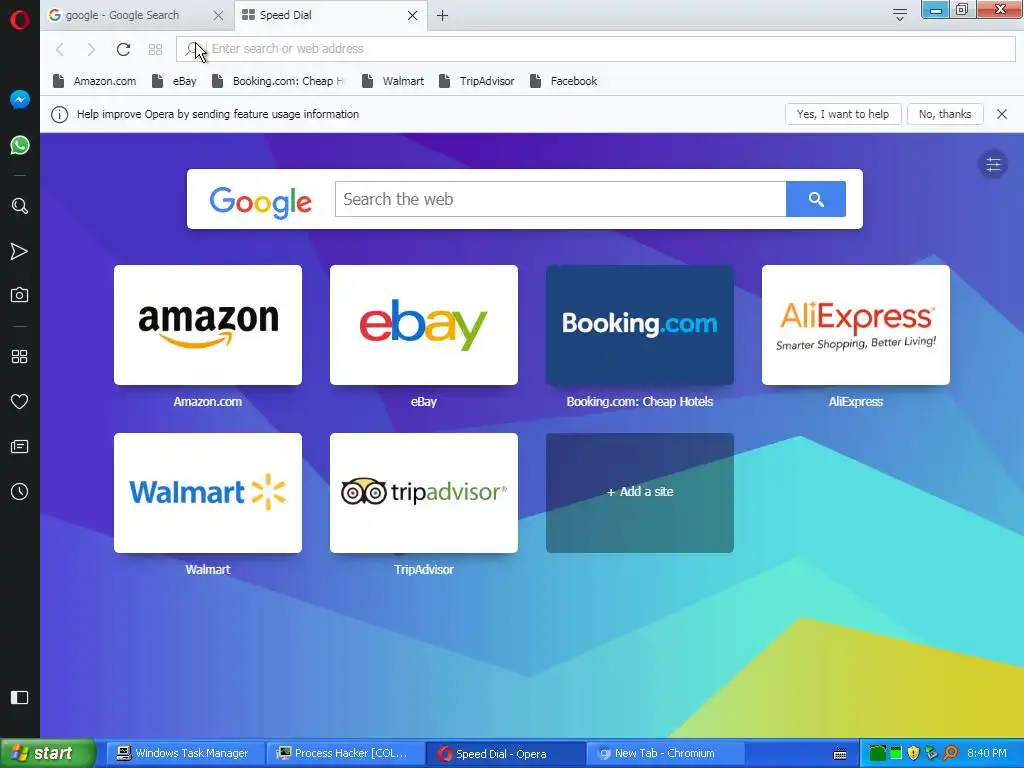Click the Search the web box
The height and width of the screenshot is (768, 1024).
pos(560,199)
